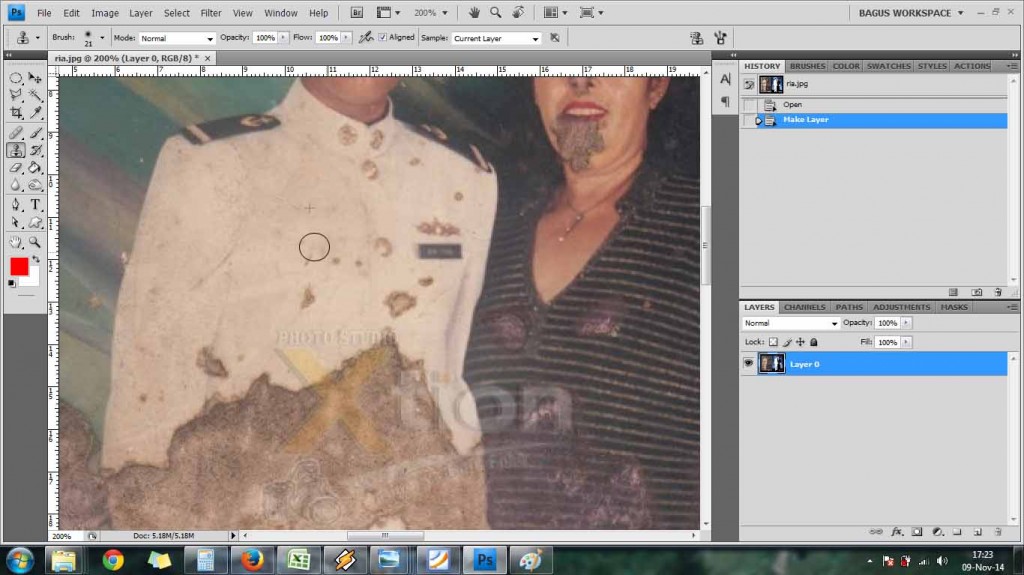
Task: Toggle lock position for layer
Action: pos(800,342)
